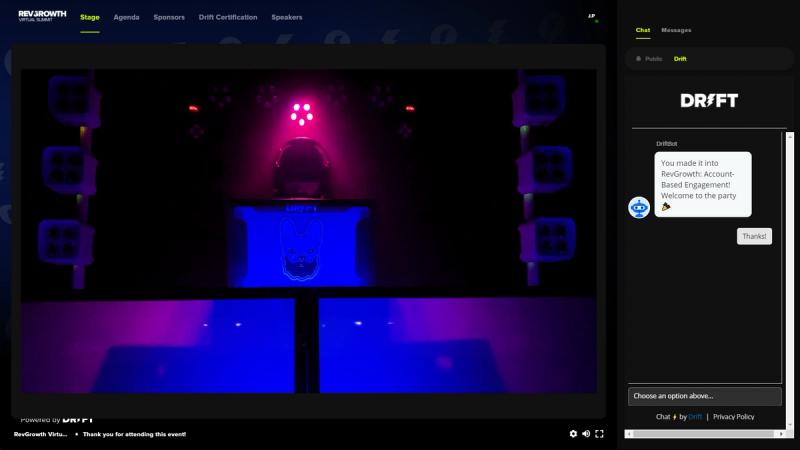Click the up arrow of chat scrollbar
800x450 pixels.
point(790,136)
